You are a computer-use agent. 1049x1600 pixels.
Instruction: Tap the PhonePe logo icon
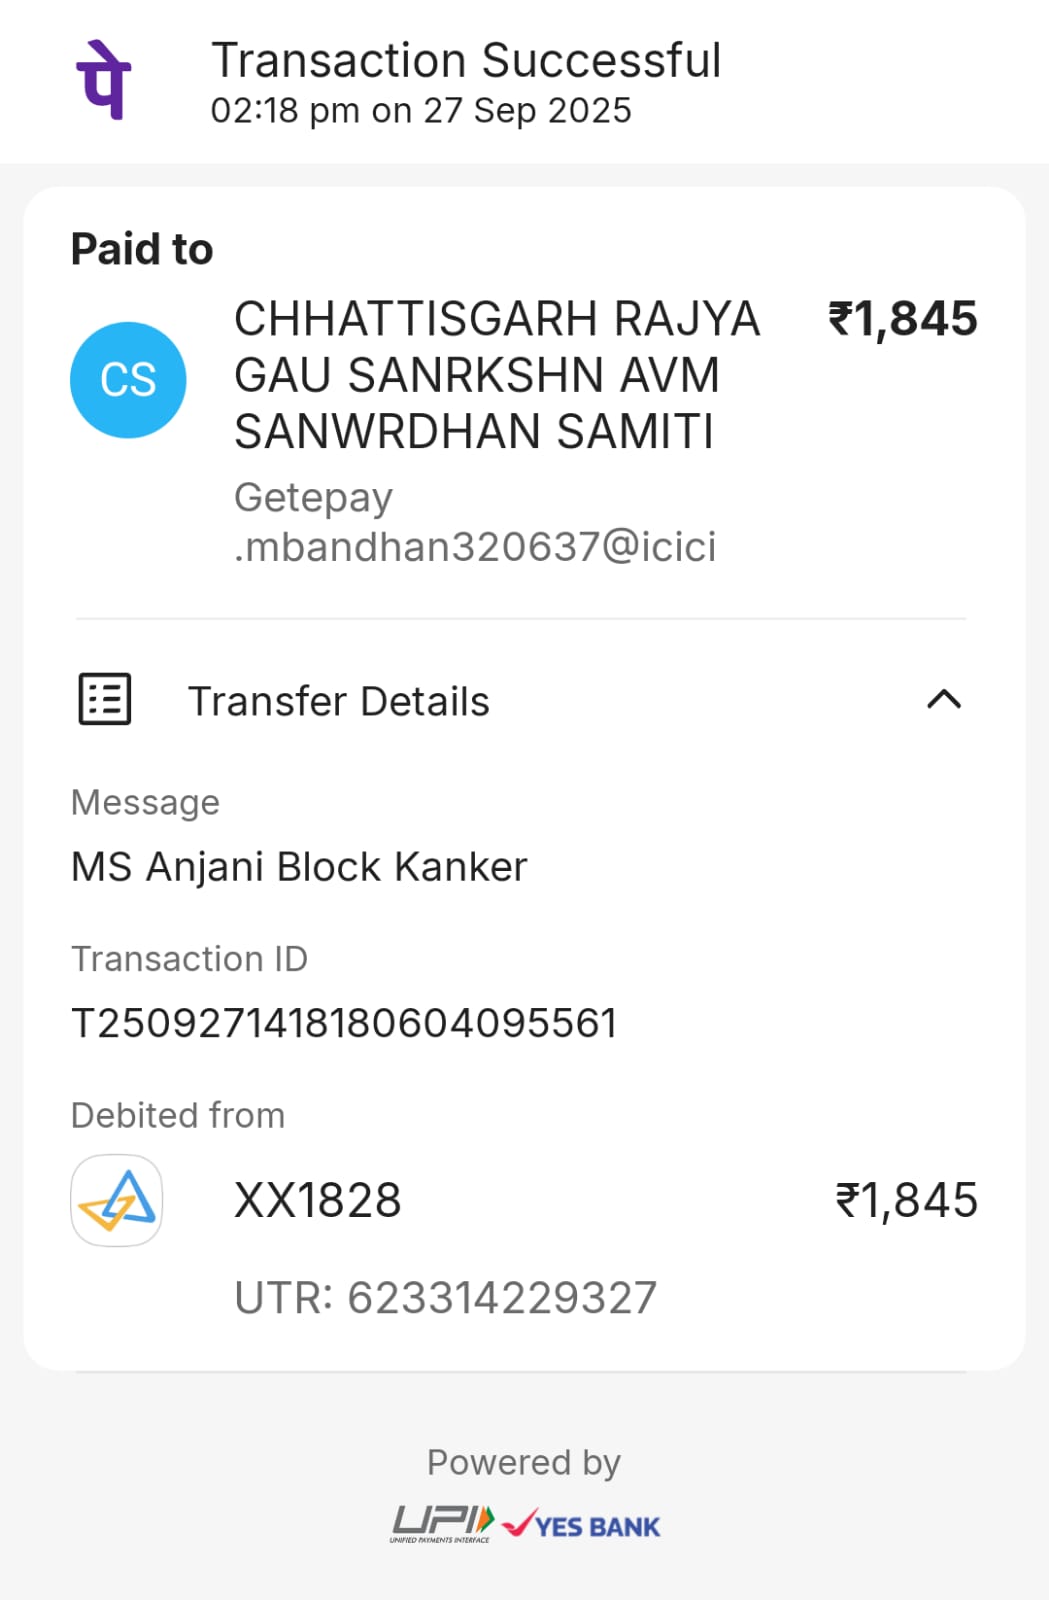click(x=104, y=80)
